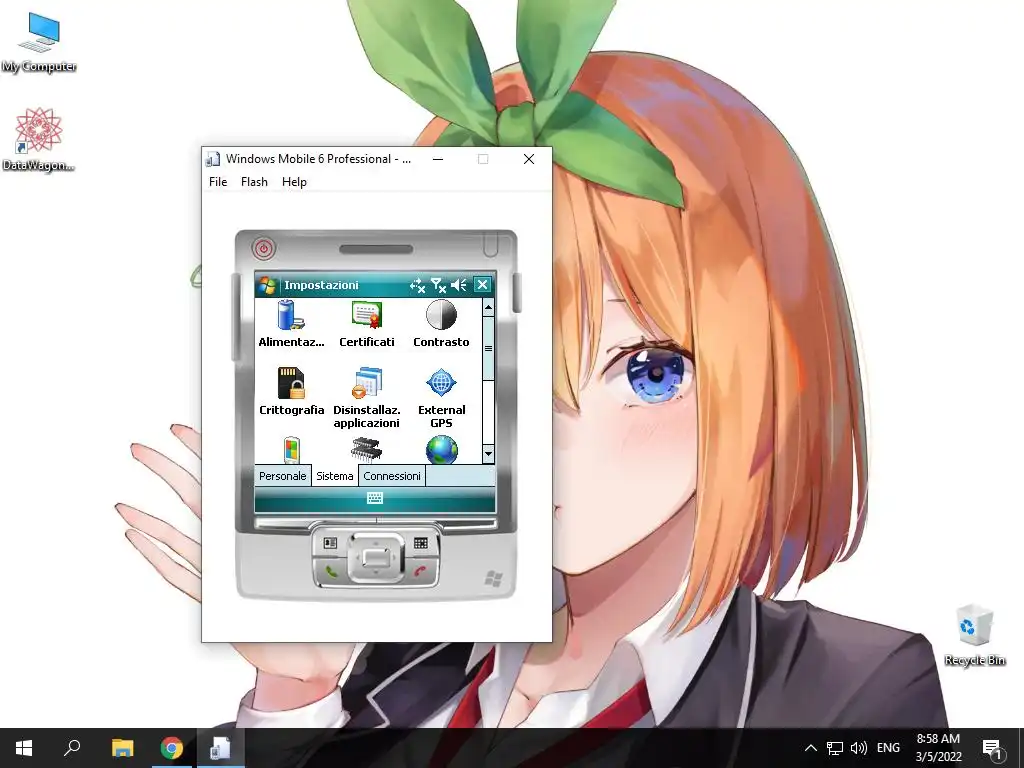Open the Windows Start menu
The height and width of the screenshot is (768, 1024).
(24, 748)
